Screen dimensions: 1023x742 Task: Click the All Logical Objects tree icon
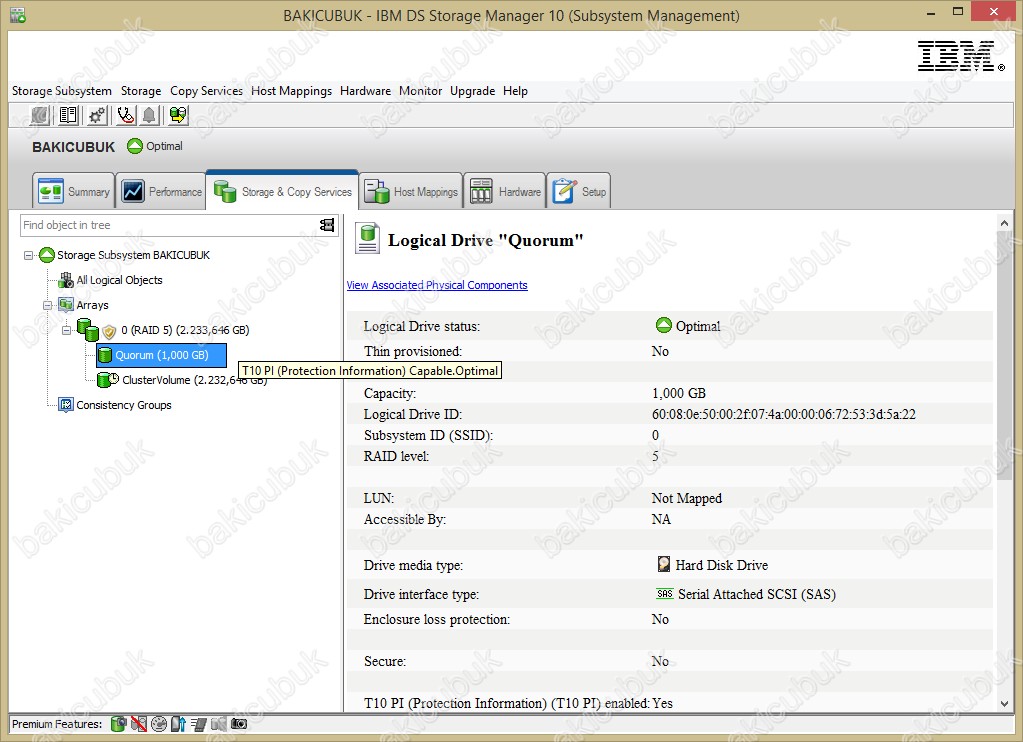click(x=66, y=280)
